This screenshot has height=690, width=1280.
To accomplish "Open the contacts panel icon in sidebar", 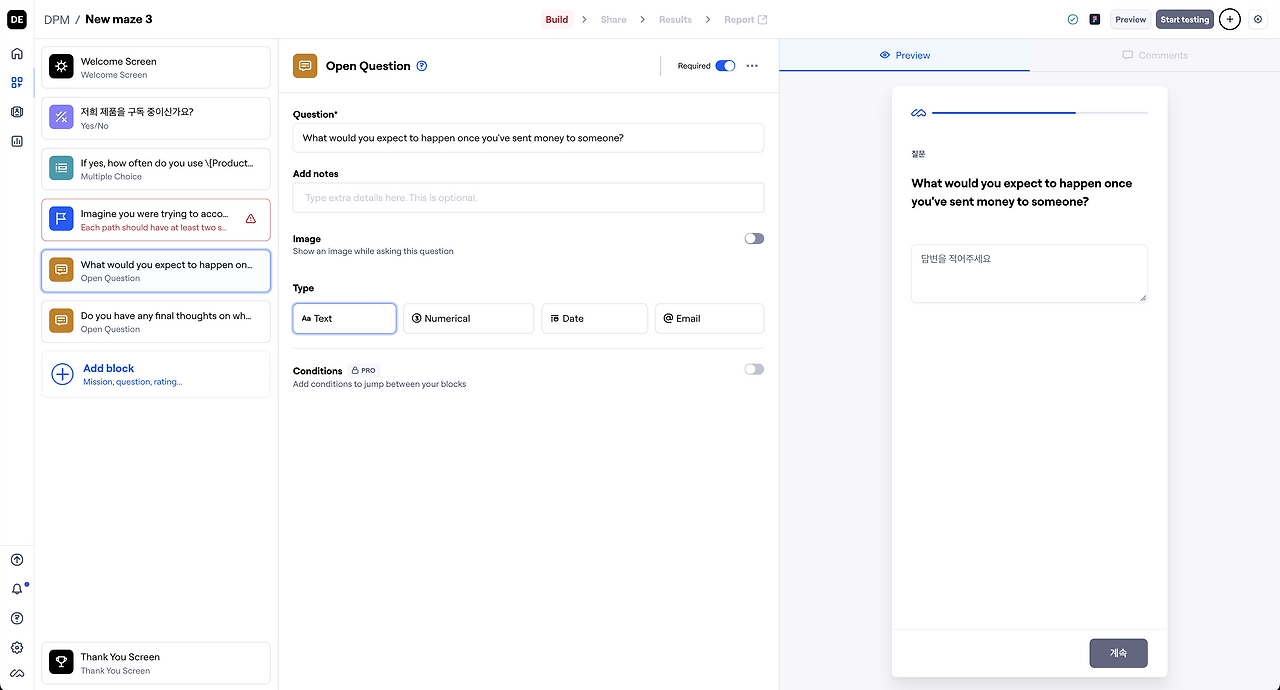I will coord(17,112).
